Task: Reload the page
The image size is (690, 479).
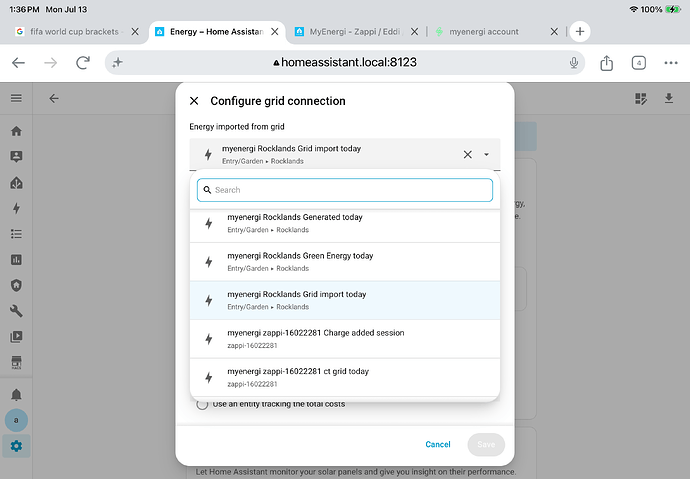Action: [83, 63]
